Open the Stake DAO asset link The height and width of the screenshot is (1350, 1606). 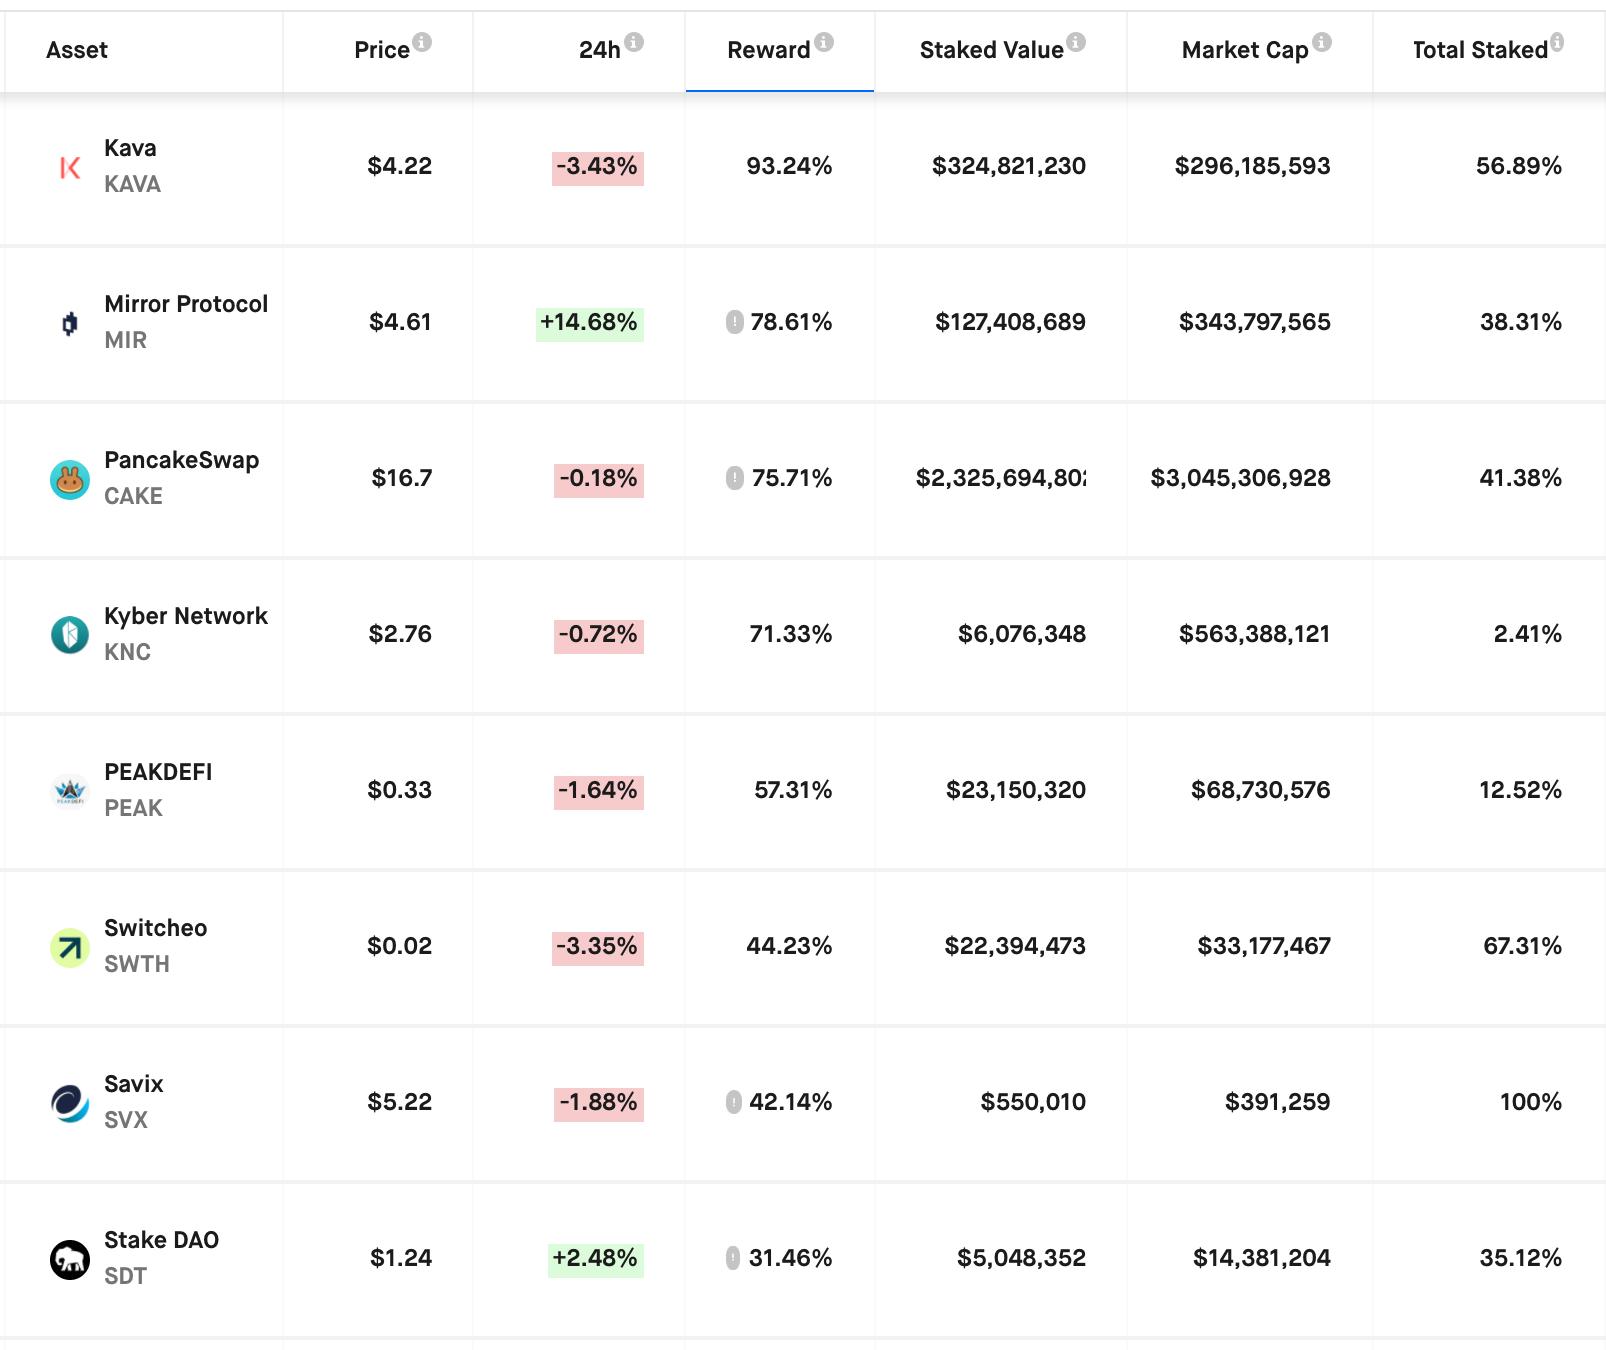point(162,1240)
